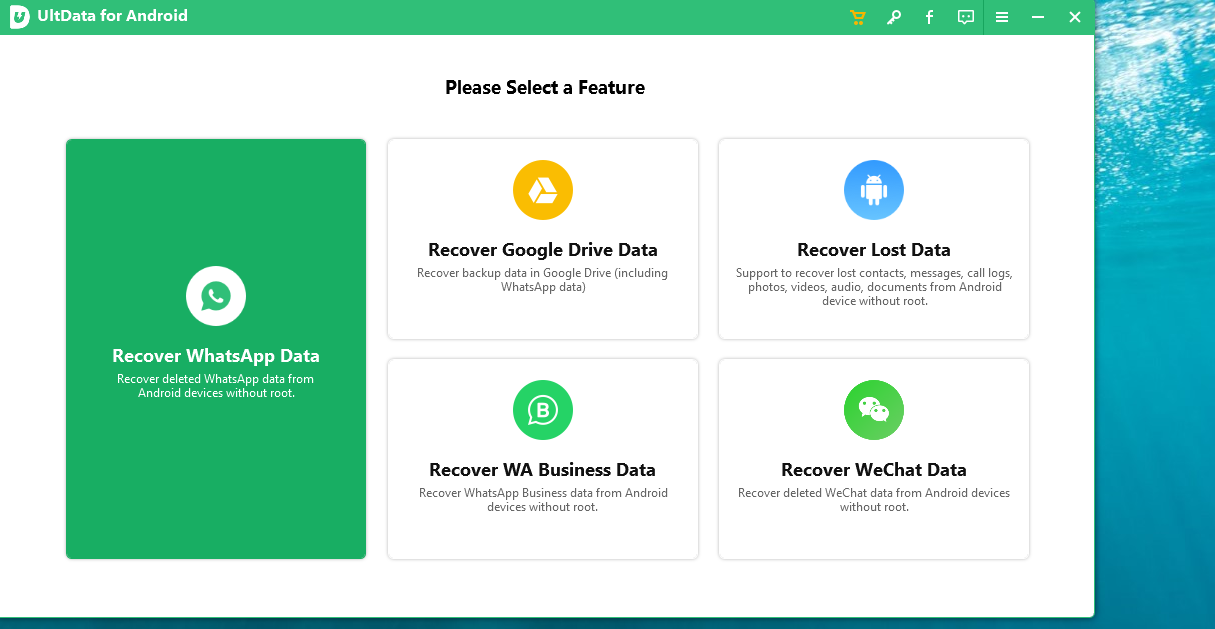Click the UltData logo icon
Screen dimensions: 1215x629
click(x=19, y=17)
